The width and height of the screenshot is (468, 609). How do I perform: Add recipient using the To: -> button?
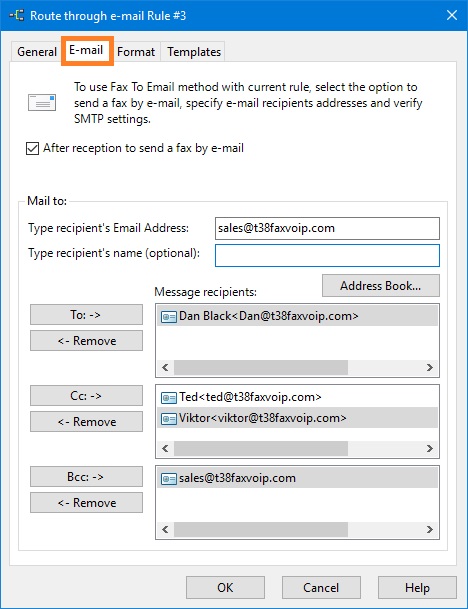click(86, 315)
